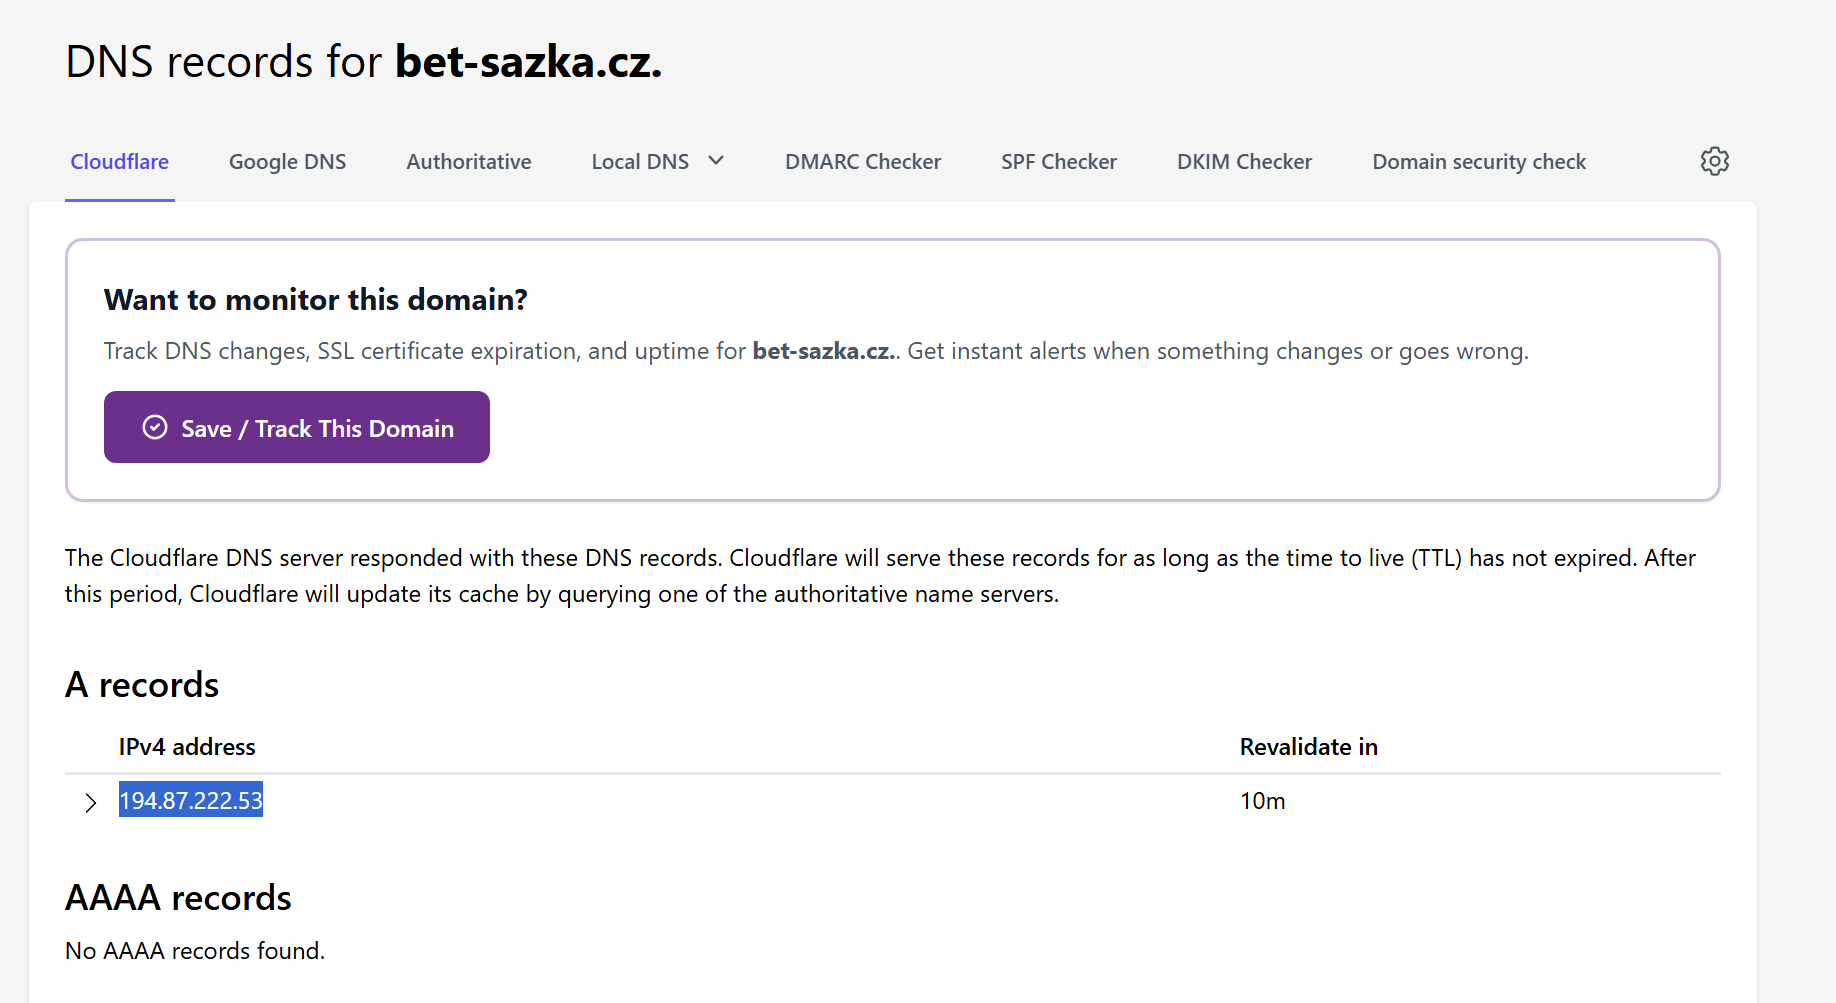Switch to the Google DNS tab
Screen dimensions: 1836x1003
[x=287, y=162]
